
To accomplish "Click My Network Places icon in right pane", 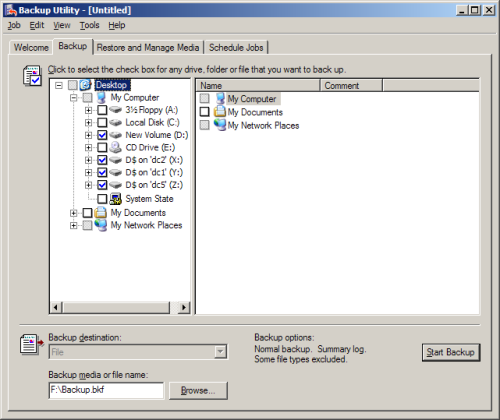I will pyautogui.click(x=220, y=125).
